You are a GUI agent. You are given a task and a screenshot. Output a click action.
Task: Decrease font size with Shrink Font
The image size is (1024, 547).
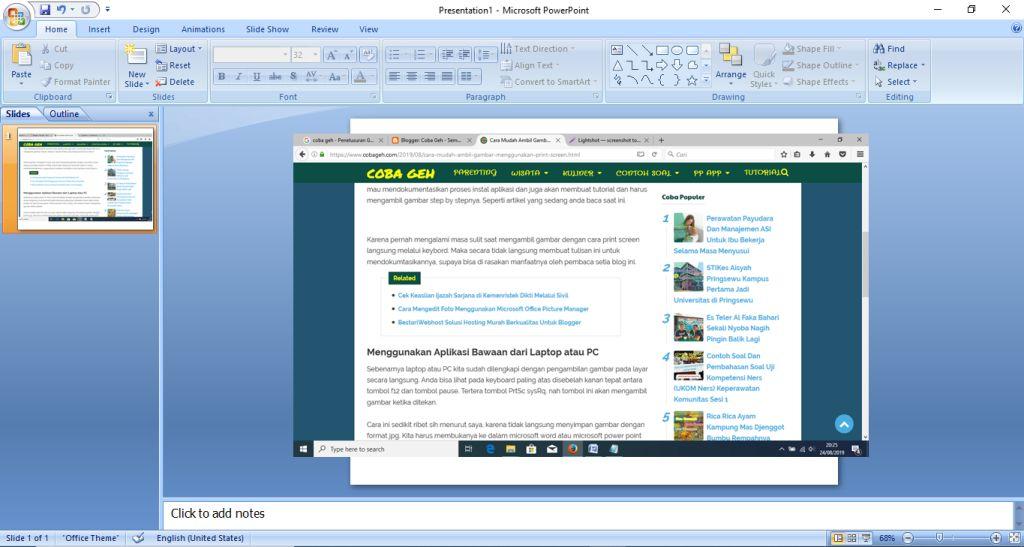pos(348,55)
